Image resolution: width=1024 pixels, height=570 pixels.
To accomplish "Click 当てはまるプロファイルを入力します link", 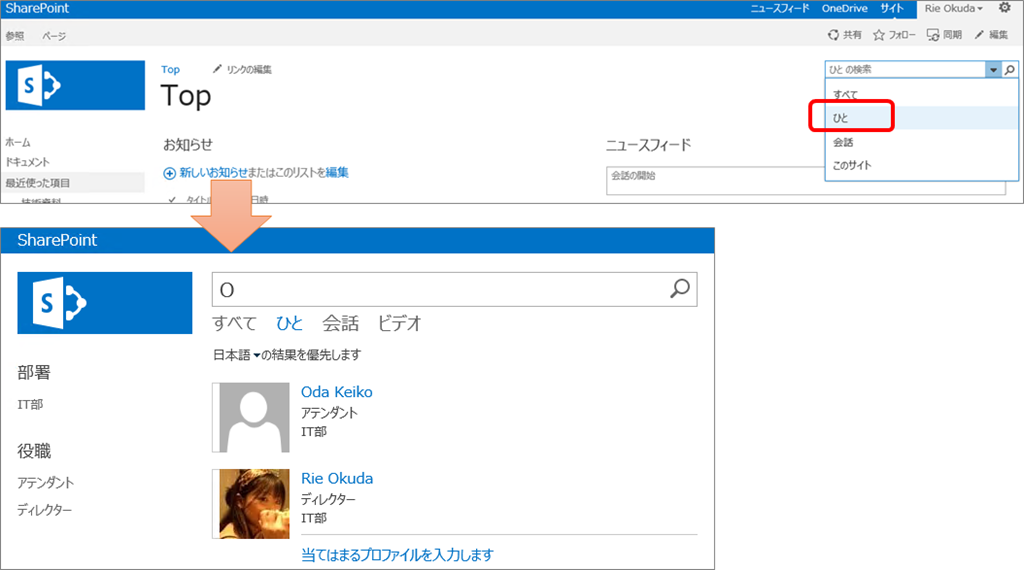I will click(397, 555).
